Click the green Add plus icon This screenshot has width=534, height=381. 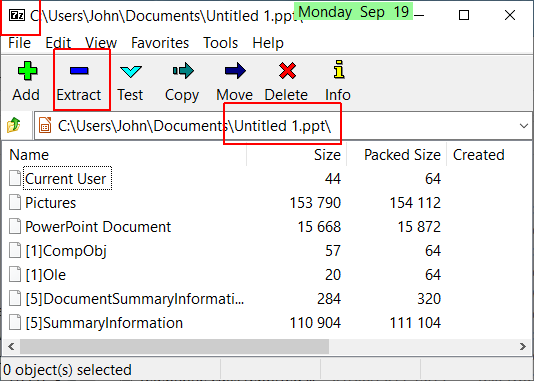click(x=27, y=71)
